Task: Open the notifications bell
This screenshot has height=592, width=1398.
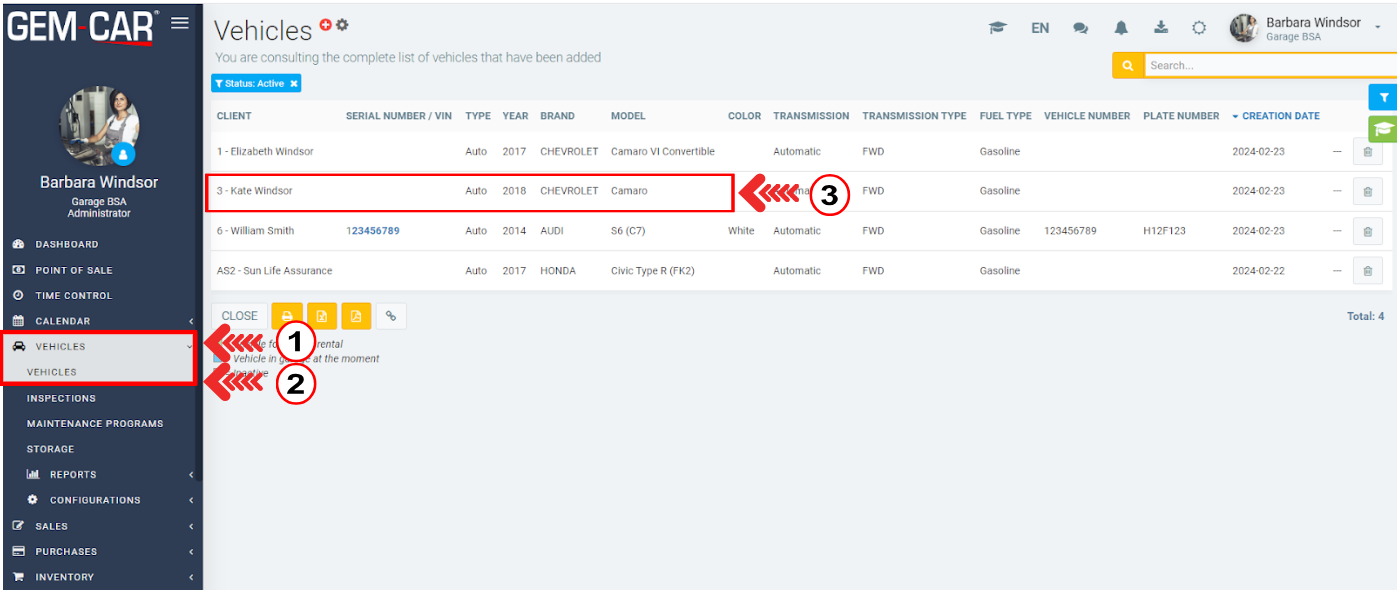Action: point(1121,28)
